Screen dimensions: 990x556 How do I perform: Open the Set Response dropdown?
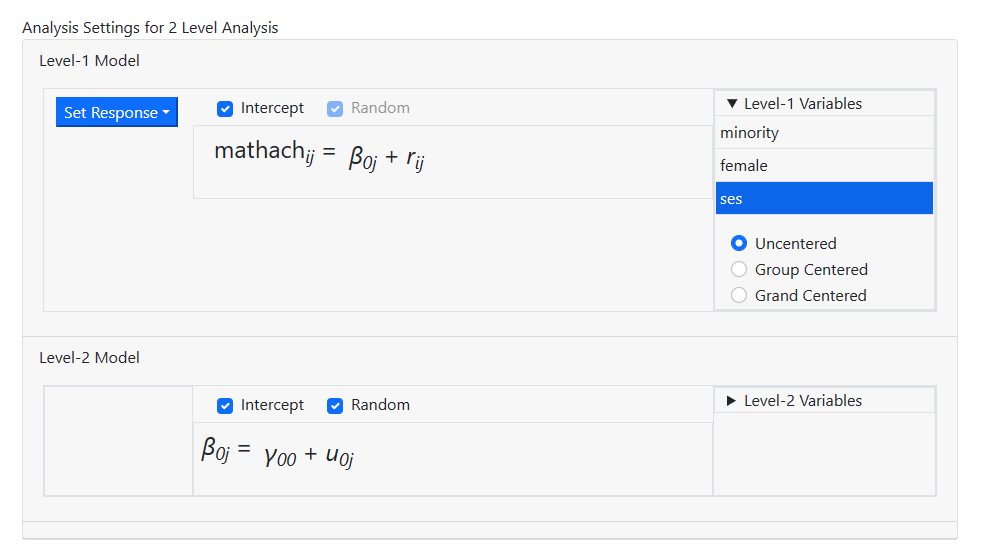116,113
